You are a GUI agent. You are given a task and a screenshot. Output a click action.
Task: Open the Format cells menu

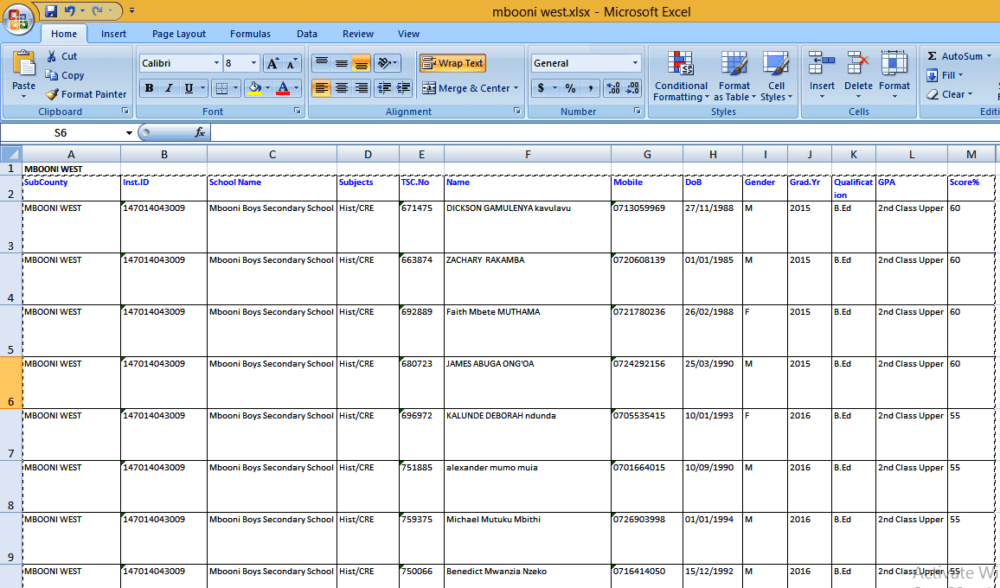pos(894,75)
